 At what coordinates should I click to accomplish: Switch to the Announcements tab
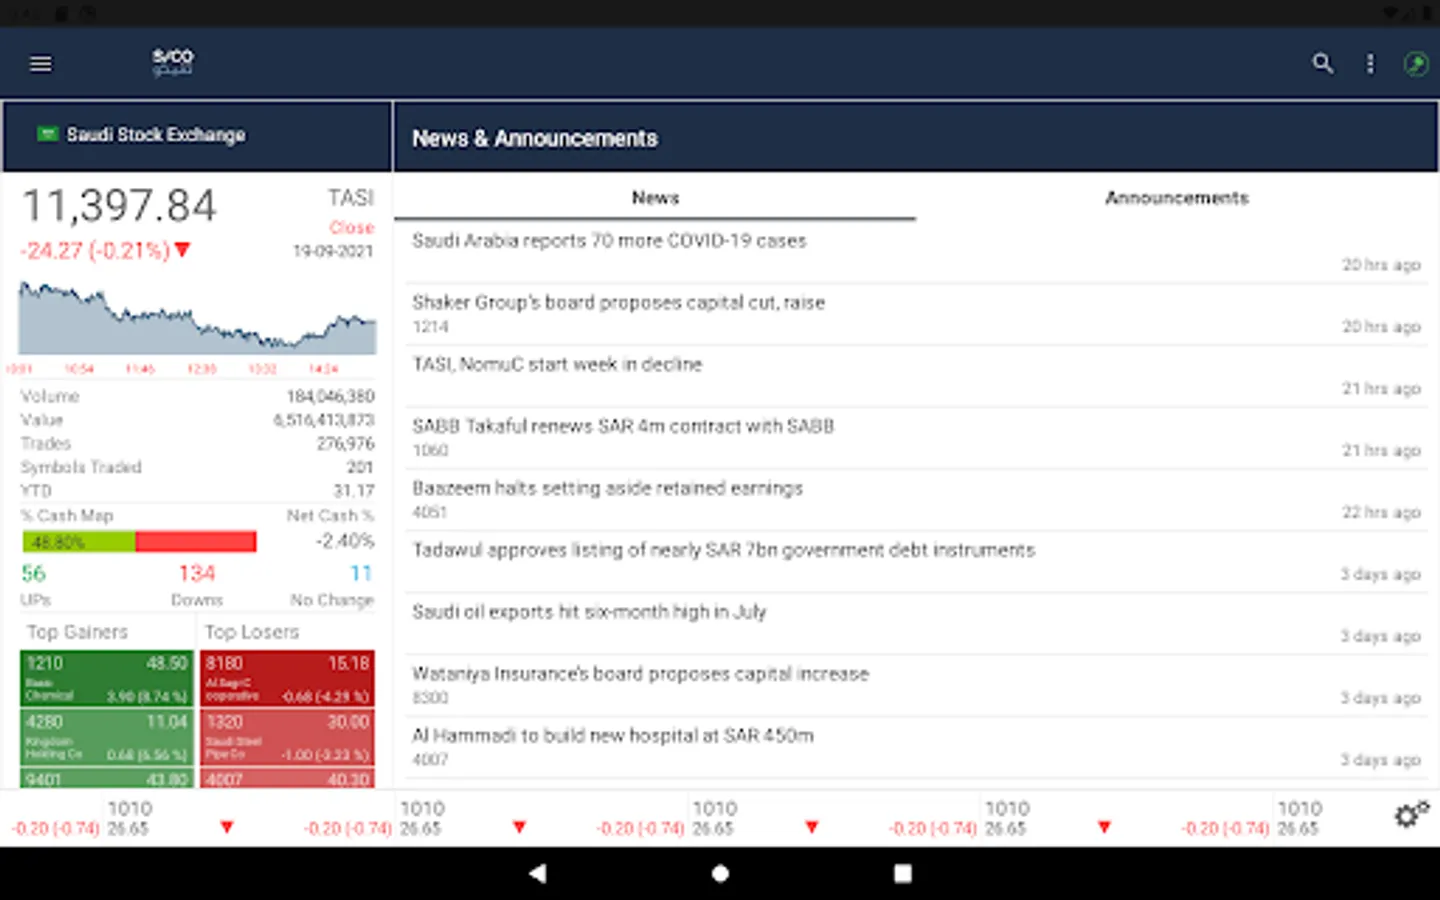point(1177,198)
